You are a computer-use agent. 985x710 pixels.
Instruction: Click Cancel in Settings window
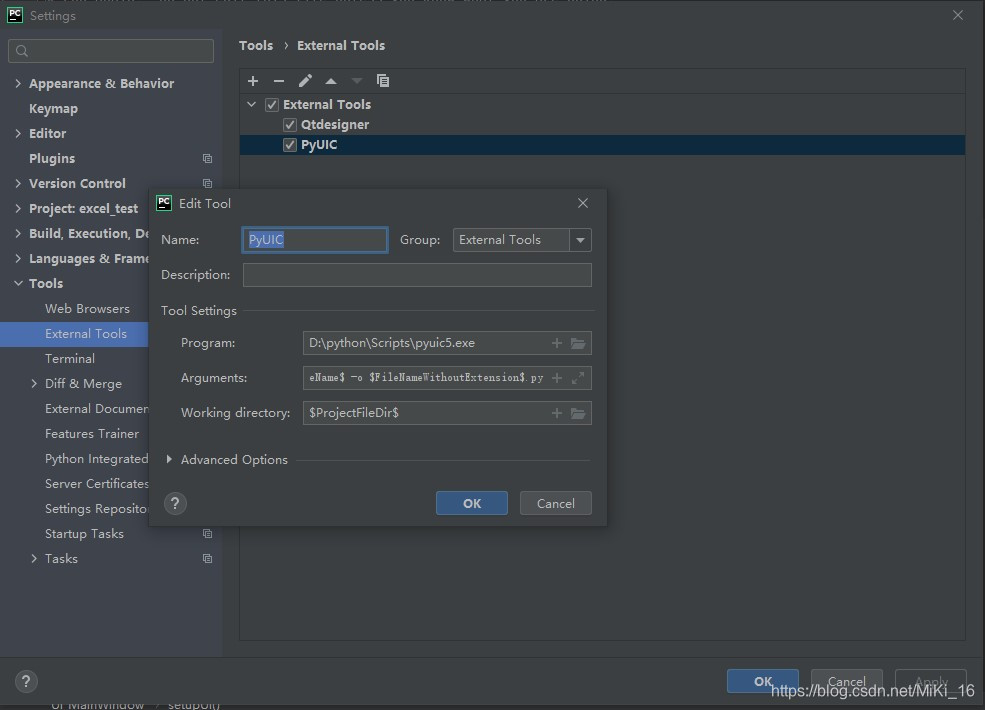pos(846,681)
